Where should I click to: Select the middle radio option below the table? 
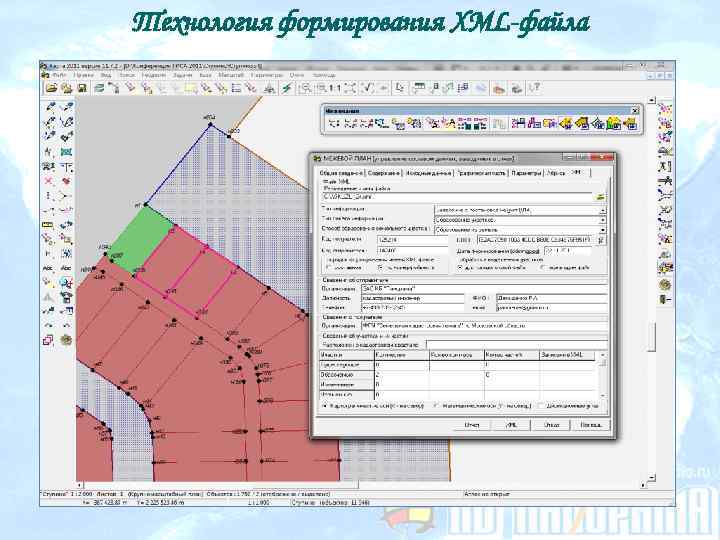pos(437,406)
